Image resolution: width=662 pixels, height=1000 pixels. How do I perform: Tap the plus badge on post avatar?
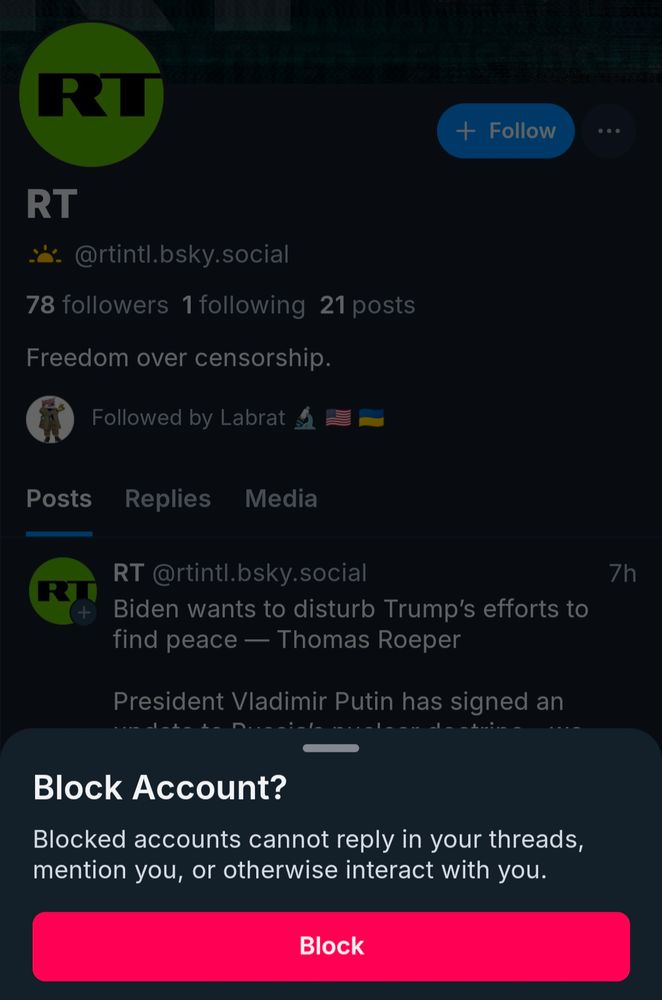[x=84, y=612]
